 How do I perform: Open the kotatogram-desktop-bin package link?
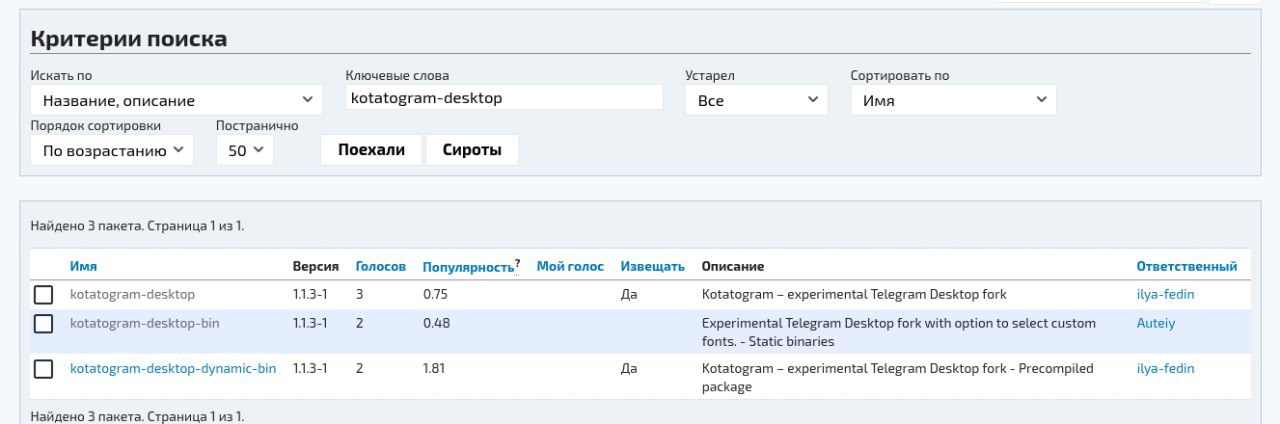(x=144, y=323)
